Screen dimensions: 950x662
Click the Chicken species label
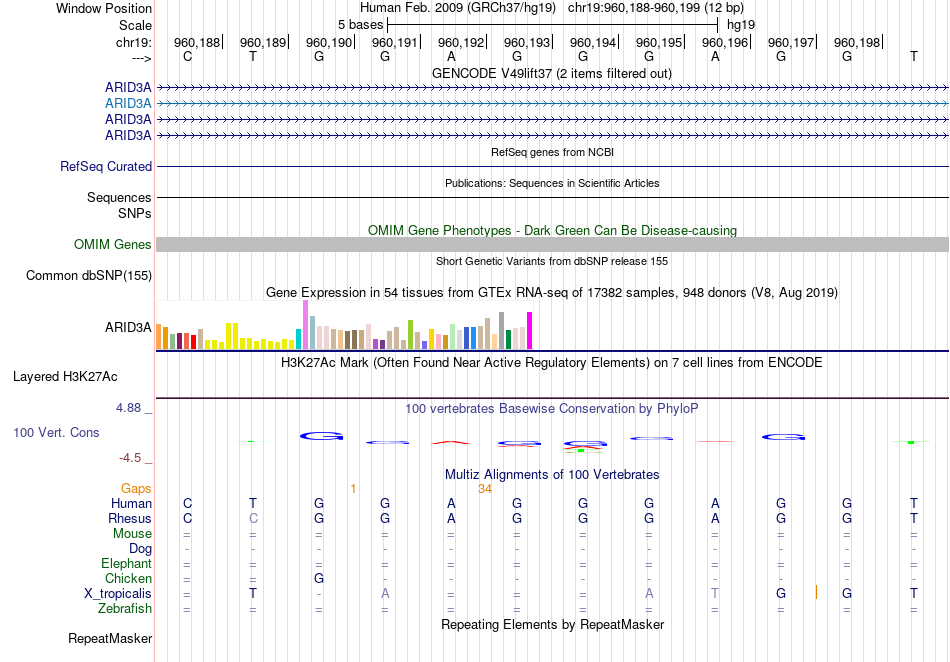128,578
